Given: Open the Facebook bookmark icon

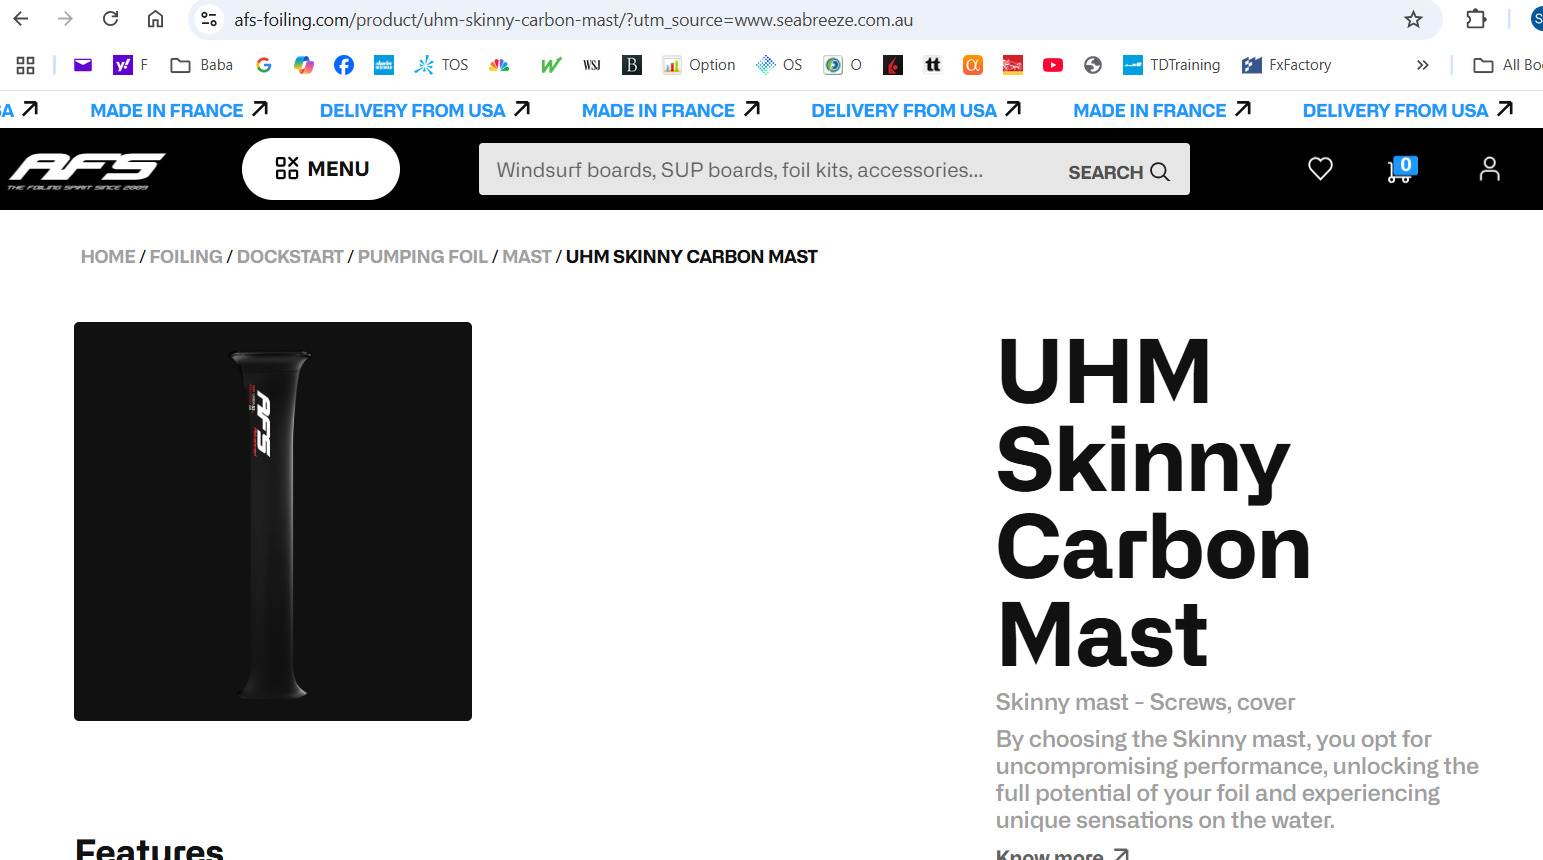Looking at the screenshot, I should click(343, 65).
